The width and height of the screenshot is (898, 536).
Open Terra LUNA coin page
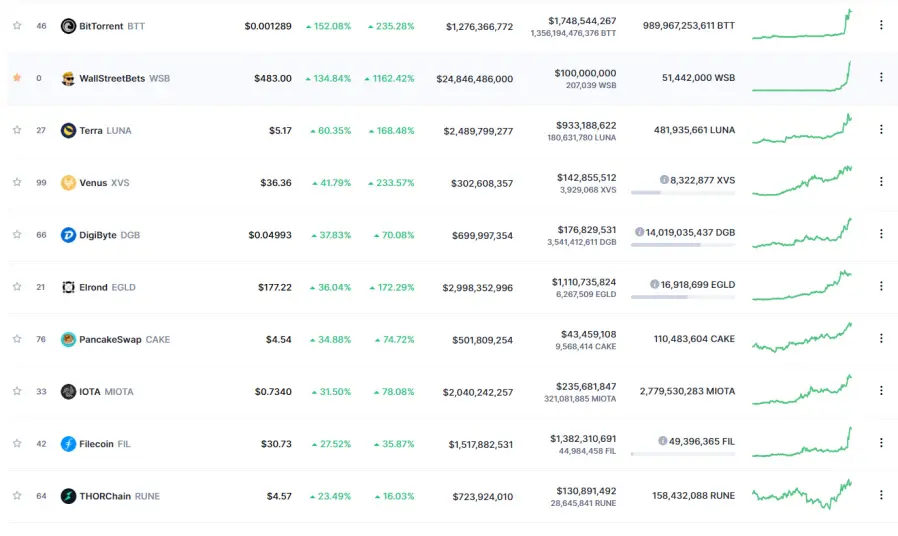pos(105,131)
